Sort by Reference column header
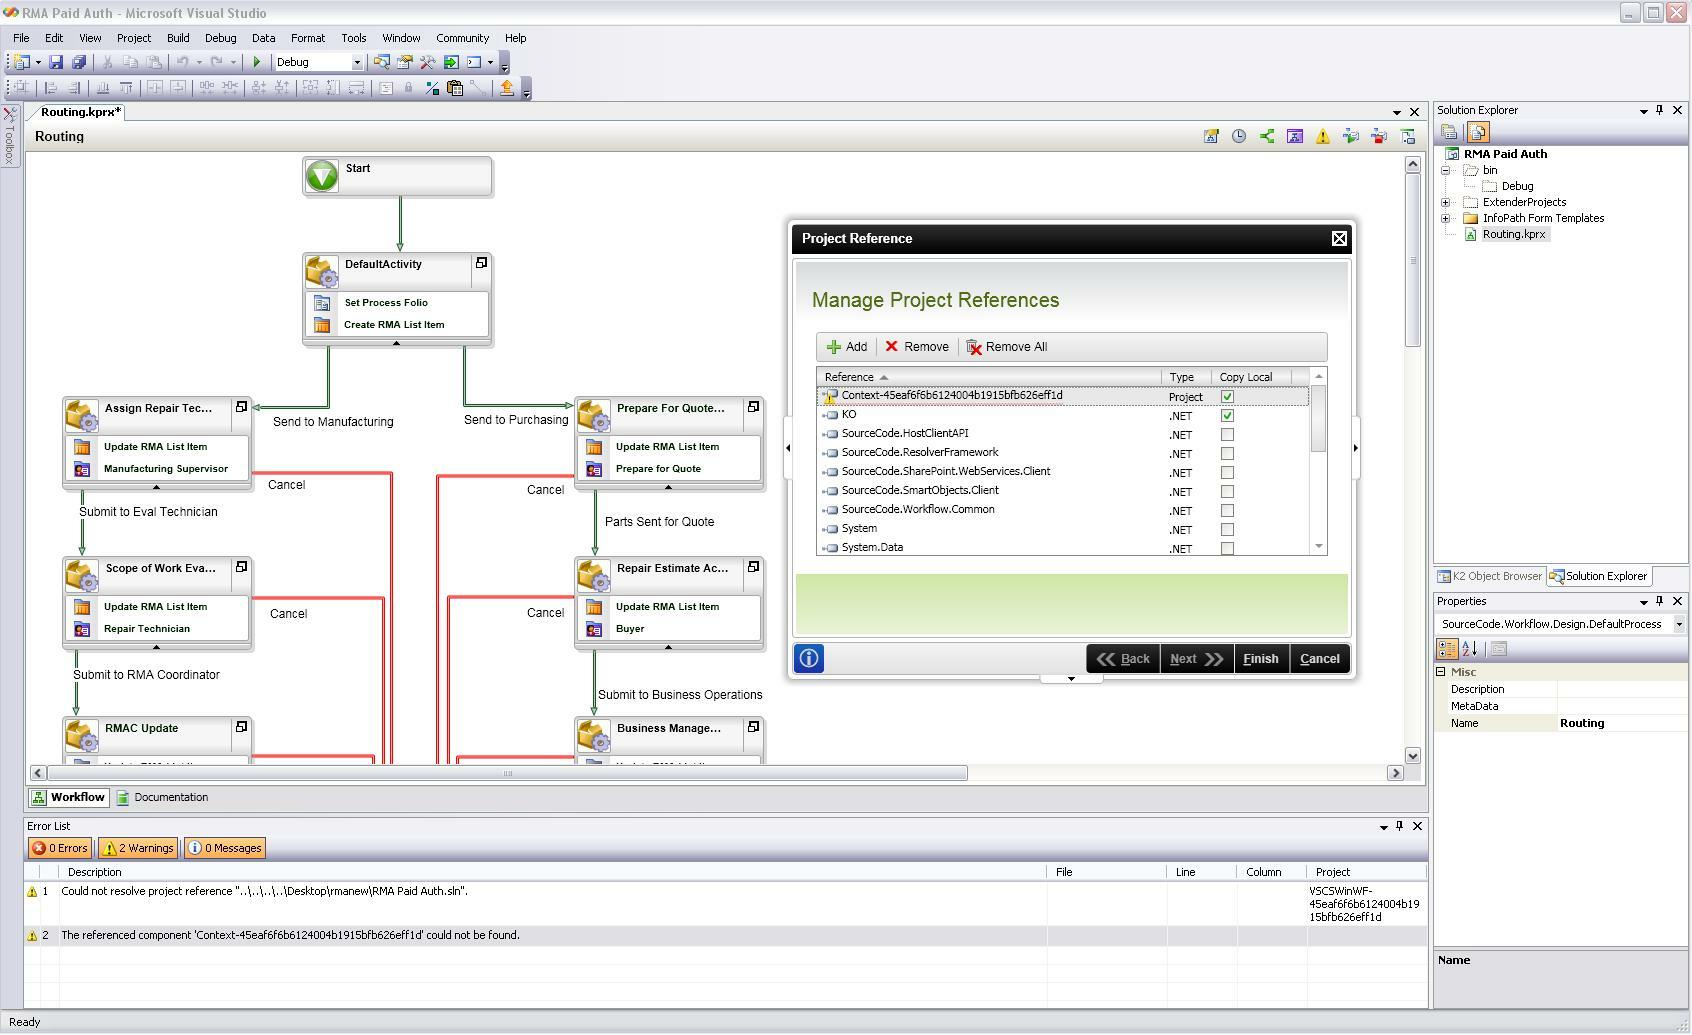1692x1035 pixels. click(988, 377)
